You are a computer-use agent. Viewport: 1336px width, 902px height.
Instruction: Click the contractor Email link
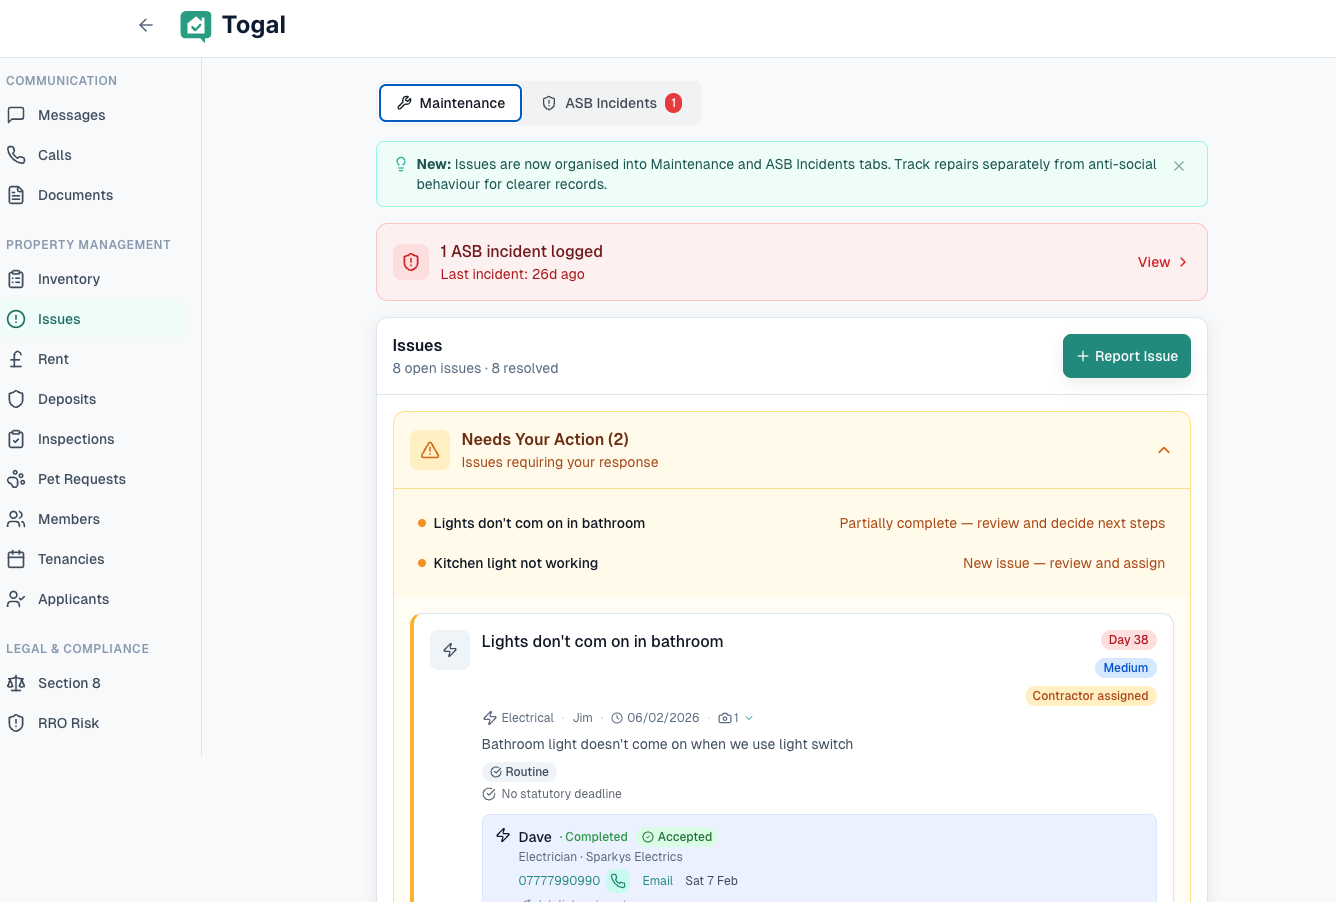point(657,881)
